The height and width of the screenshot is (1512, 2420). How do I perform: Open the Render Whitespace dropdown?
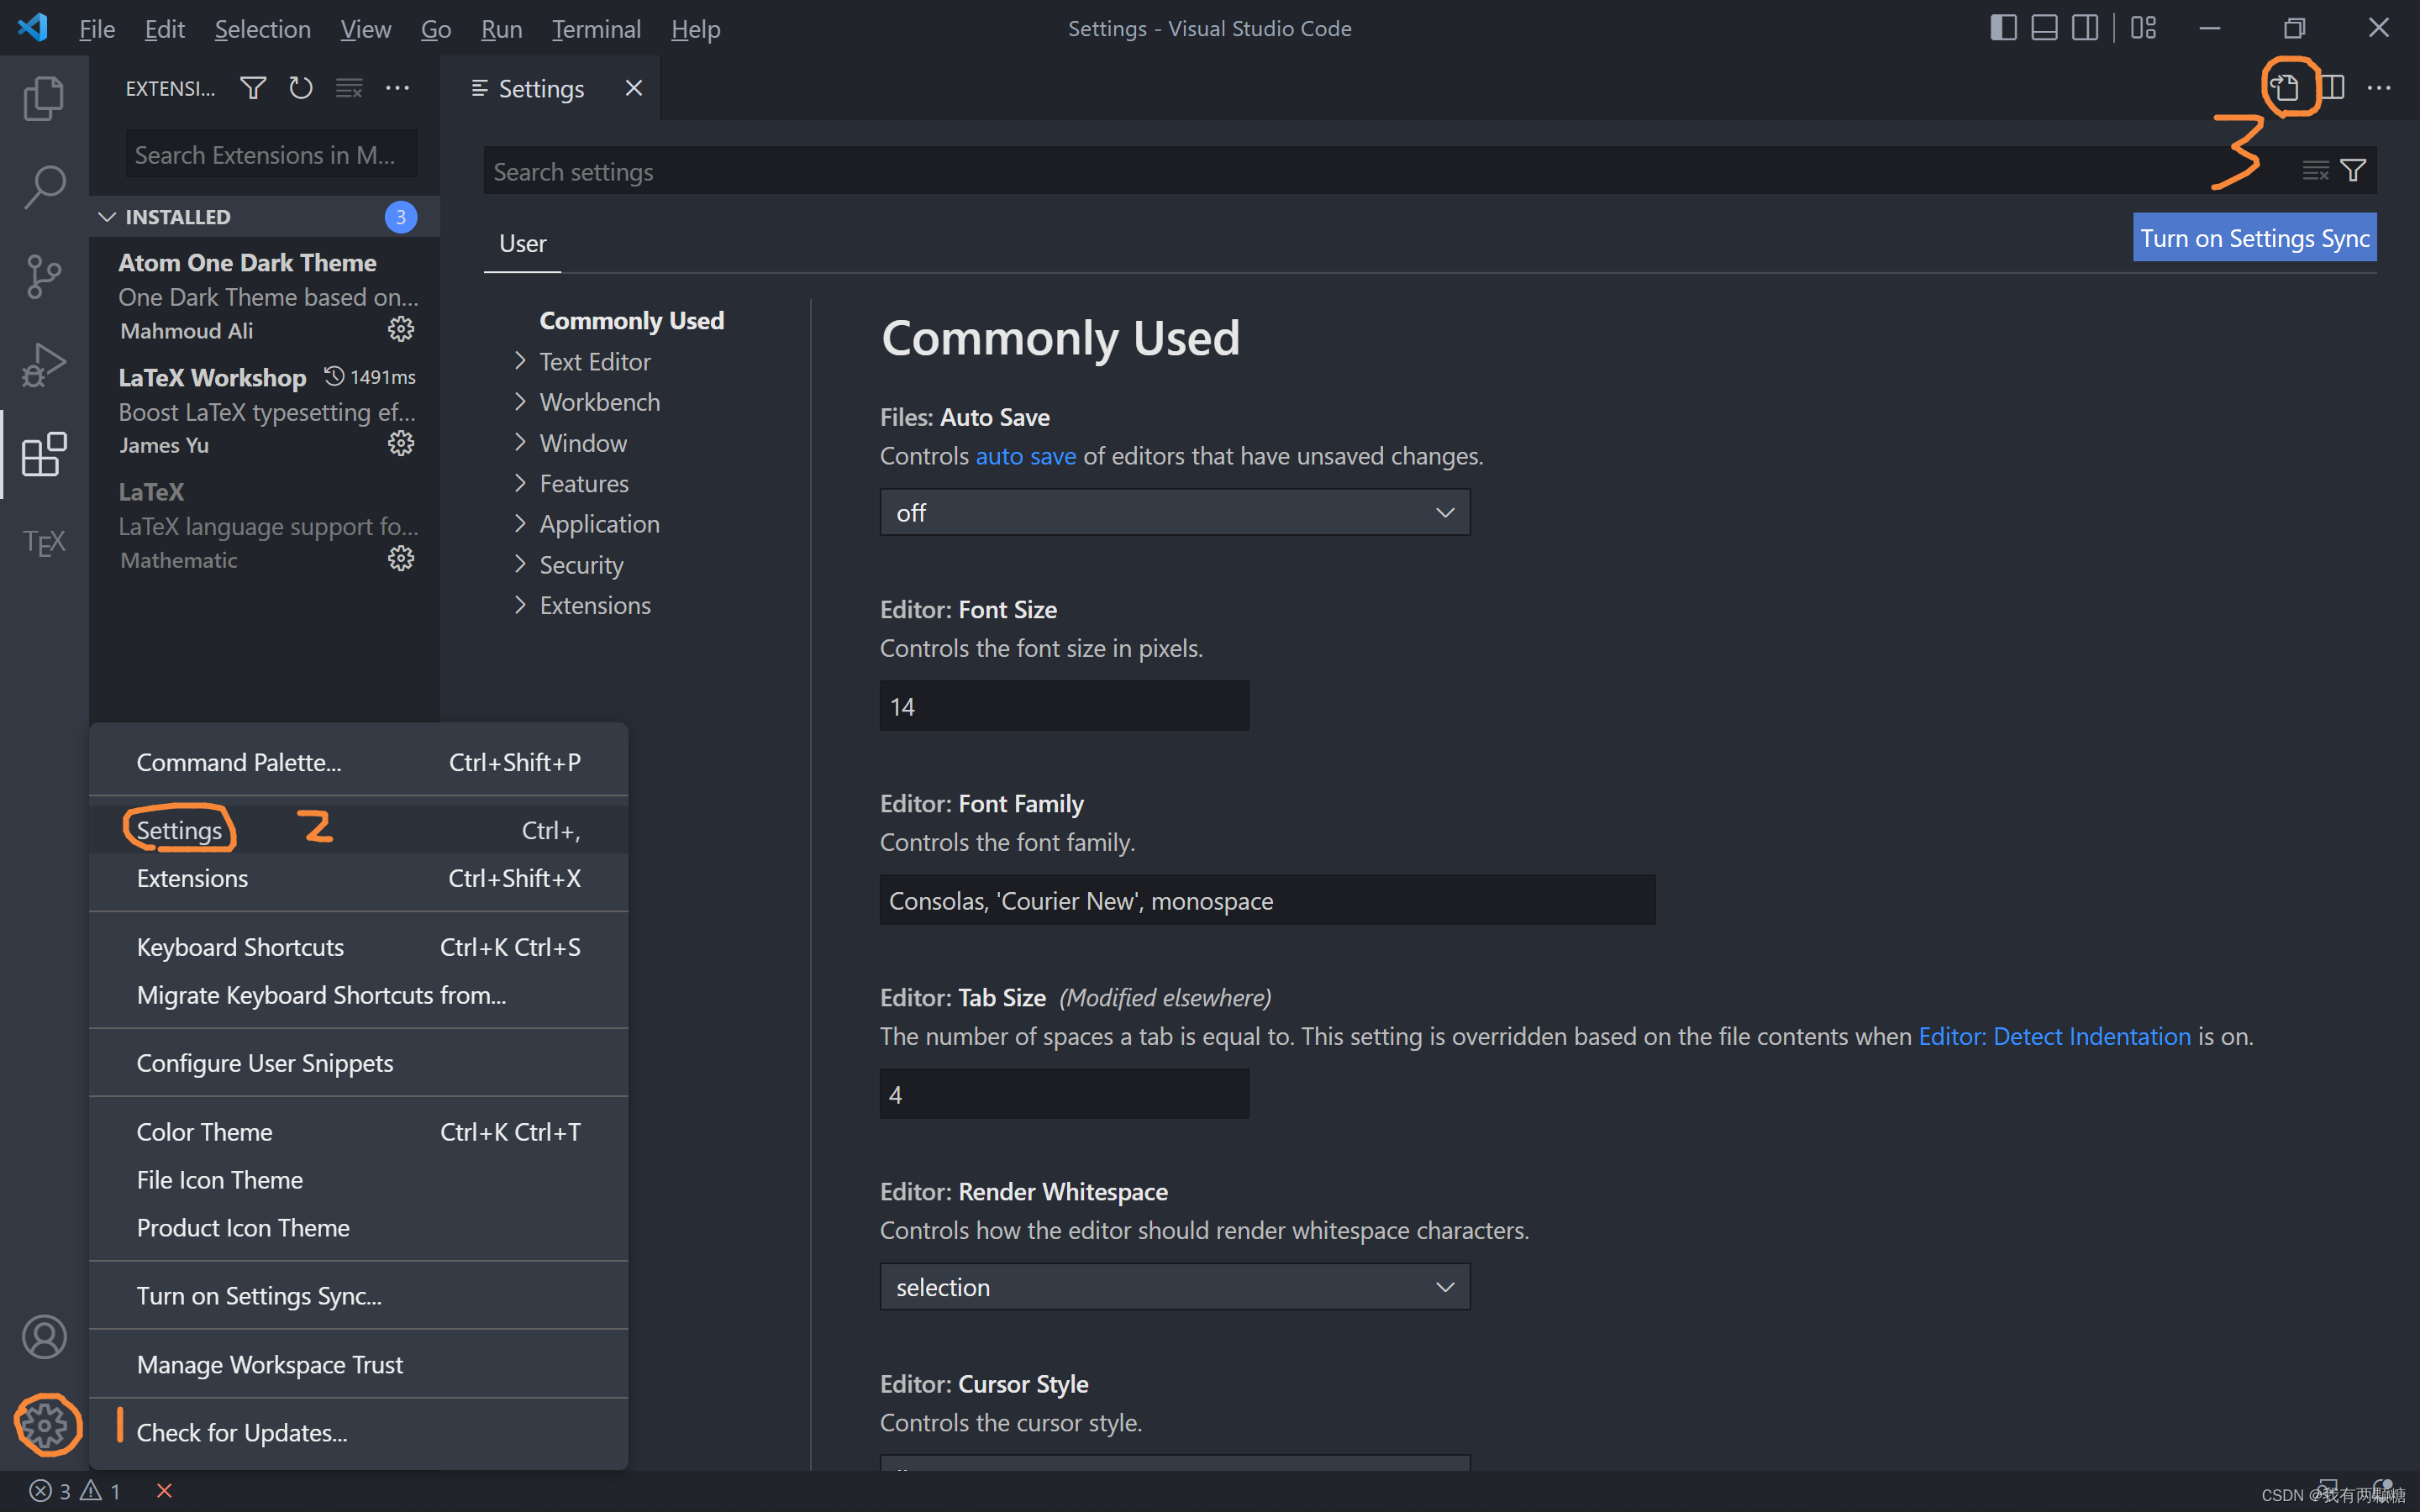[1174, 1287]
